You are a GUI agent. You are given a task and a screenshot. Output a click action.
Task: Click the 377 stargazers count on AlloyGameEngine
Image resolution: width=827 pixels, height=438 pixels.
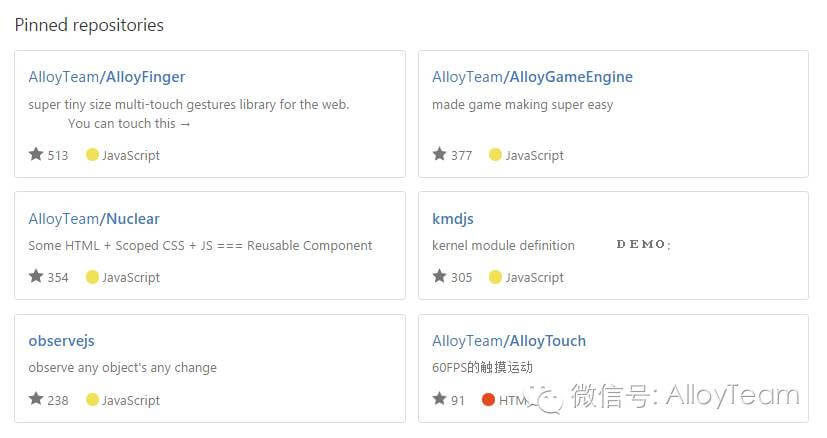pyautogui.click(x=461, y=155)
